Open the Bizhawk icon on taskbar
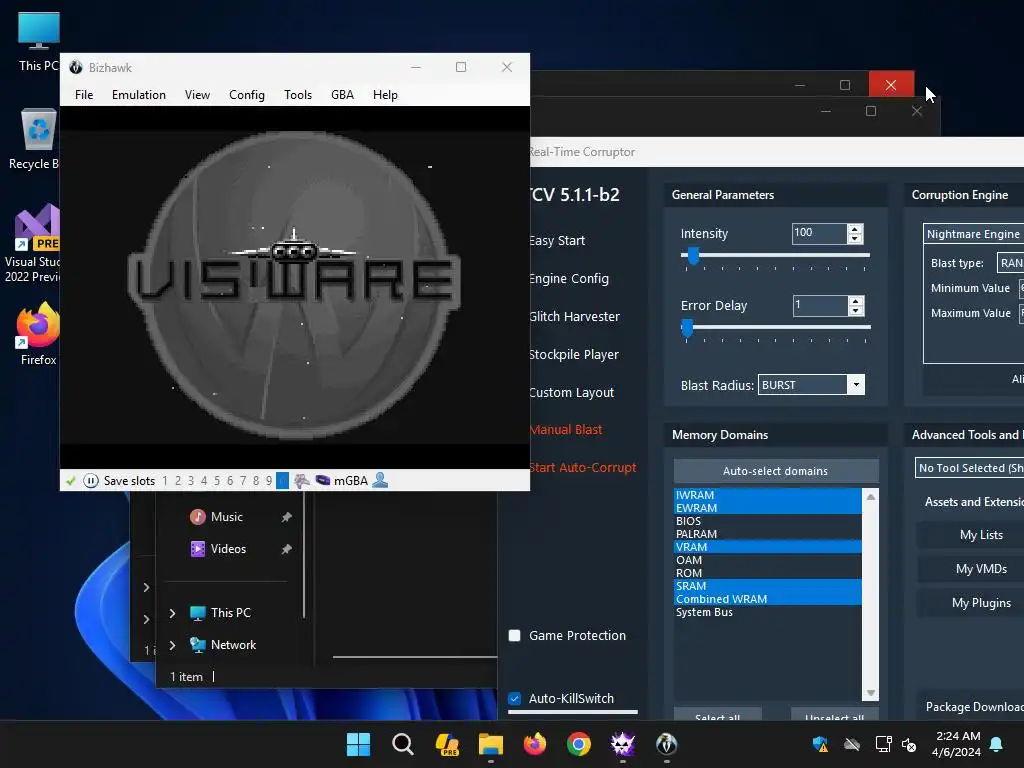The height and width of the screenshot is (768, 1024). (x=666, y=744)
